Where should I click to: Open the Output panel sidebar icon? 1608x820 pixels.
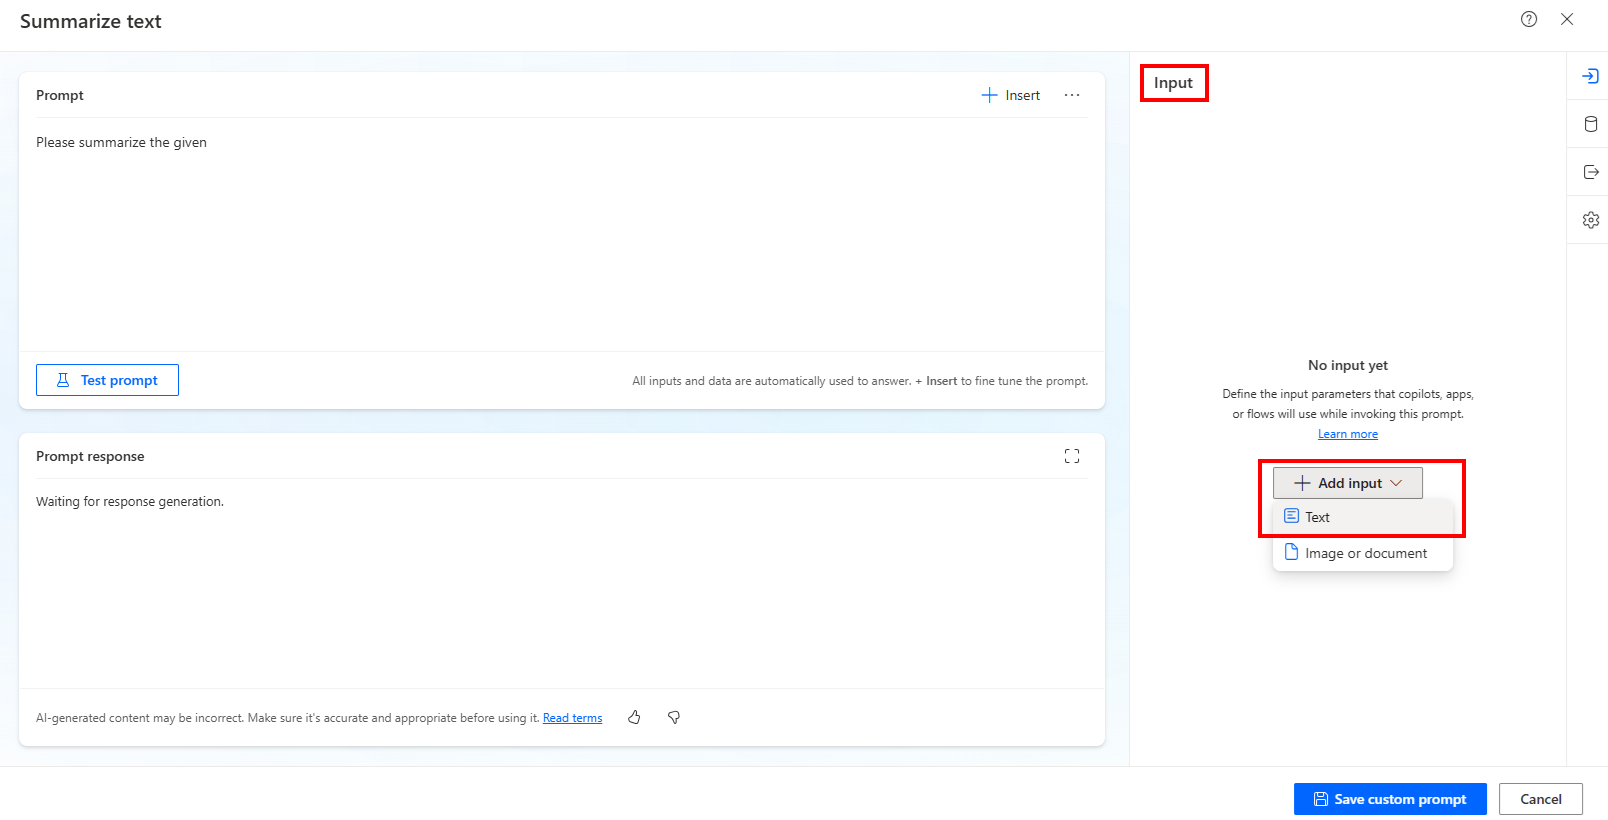[1590, 172]
